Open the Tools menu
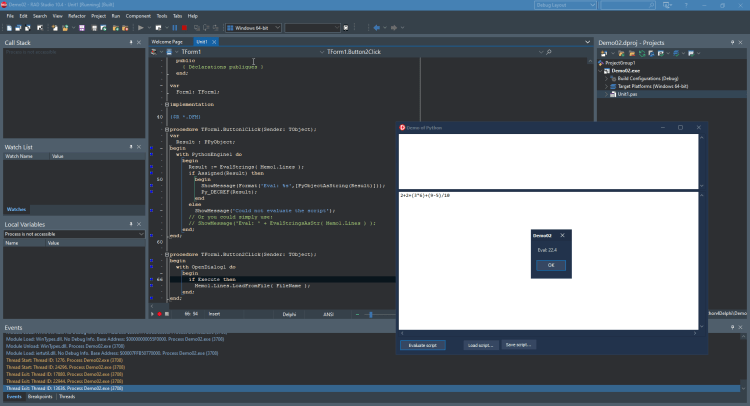Viewport: 750px width, 406px height. pyautogui.click(x=162, y=16)
